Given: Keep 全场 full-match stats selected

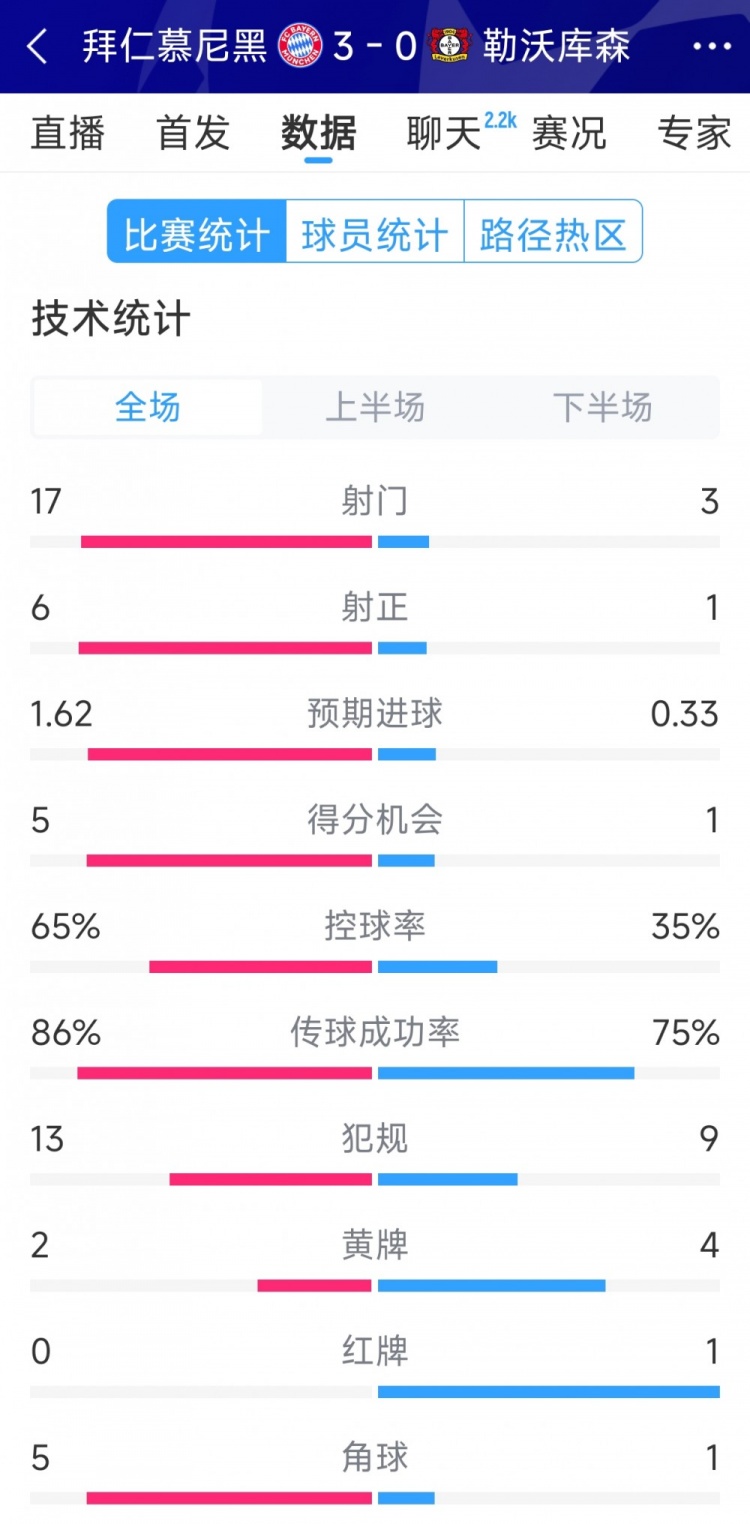Looking at the screenshot, I should (148, 407).
